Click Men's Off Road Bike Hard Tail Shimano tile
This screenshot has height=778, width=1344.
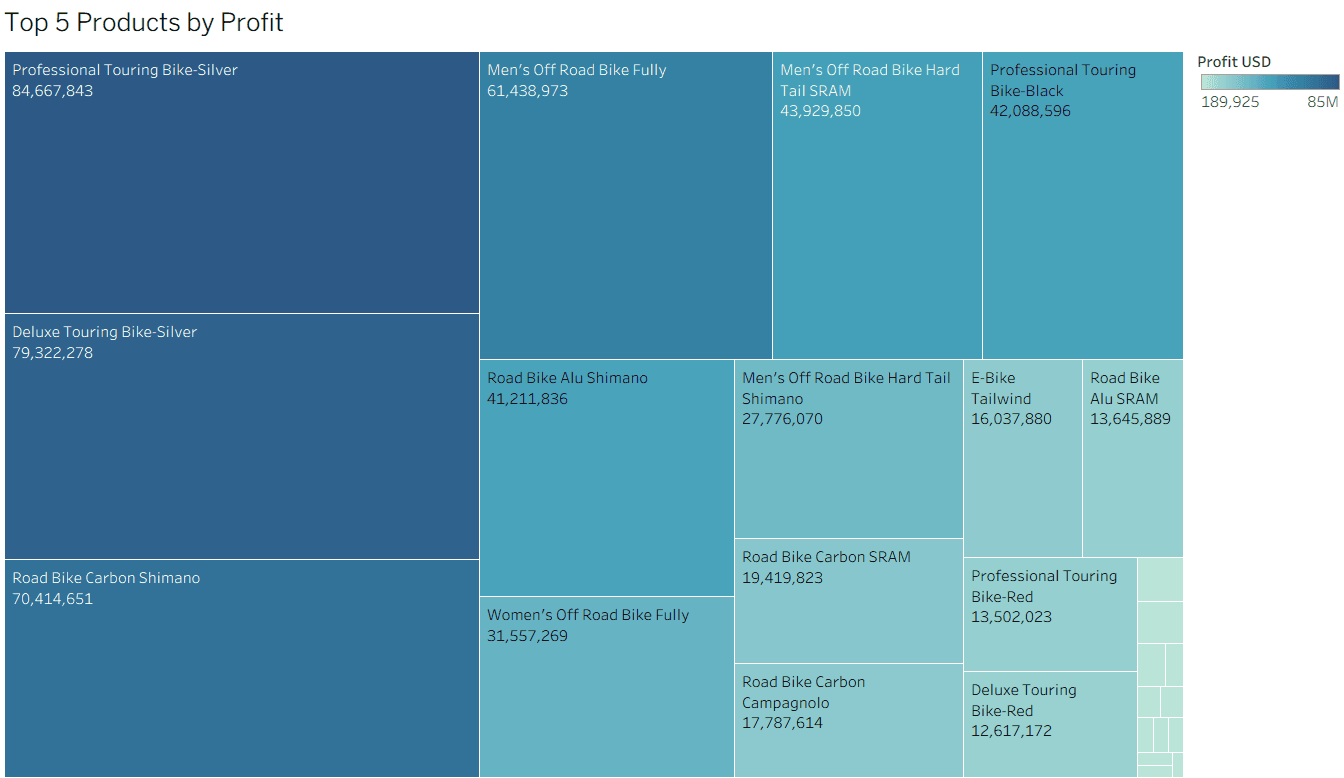[848, 448]
